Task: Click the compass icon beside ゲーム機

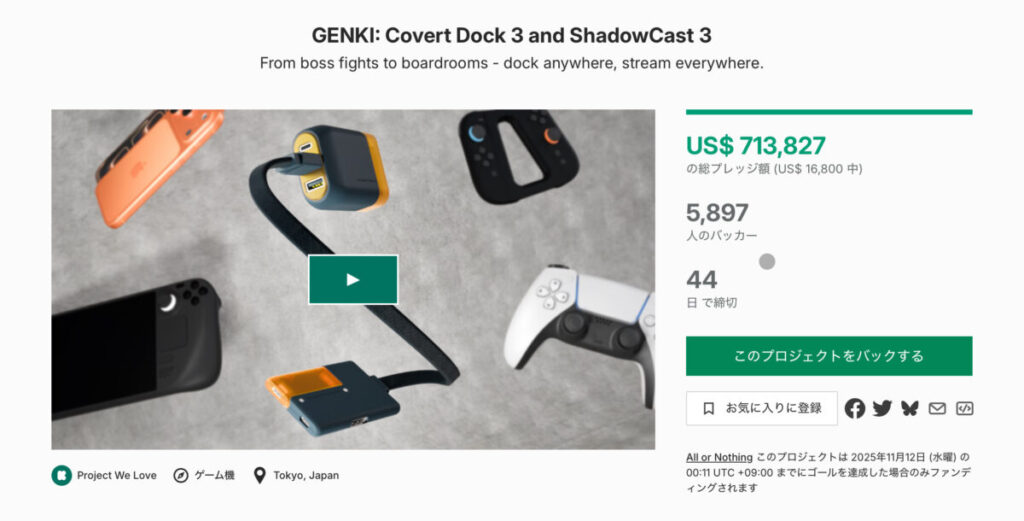Action: click(x=181, y=475)
